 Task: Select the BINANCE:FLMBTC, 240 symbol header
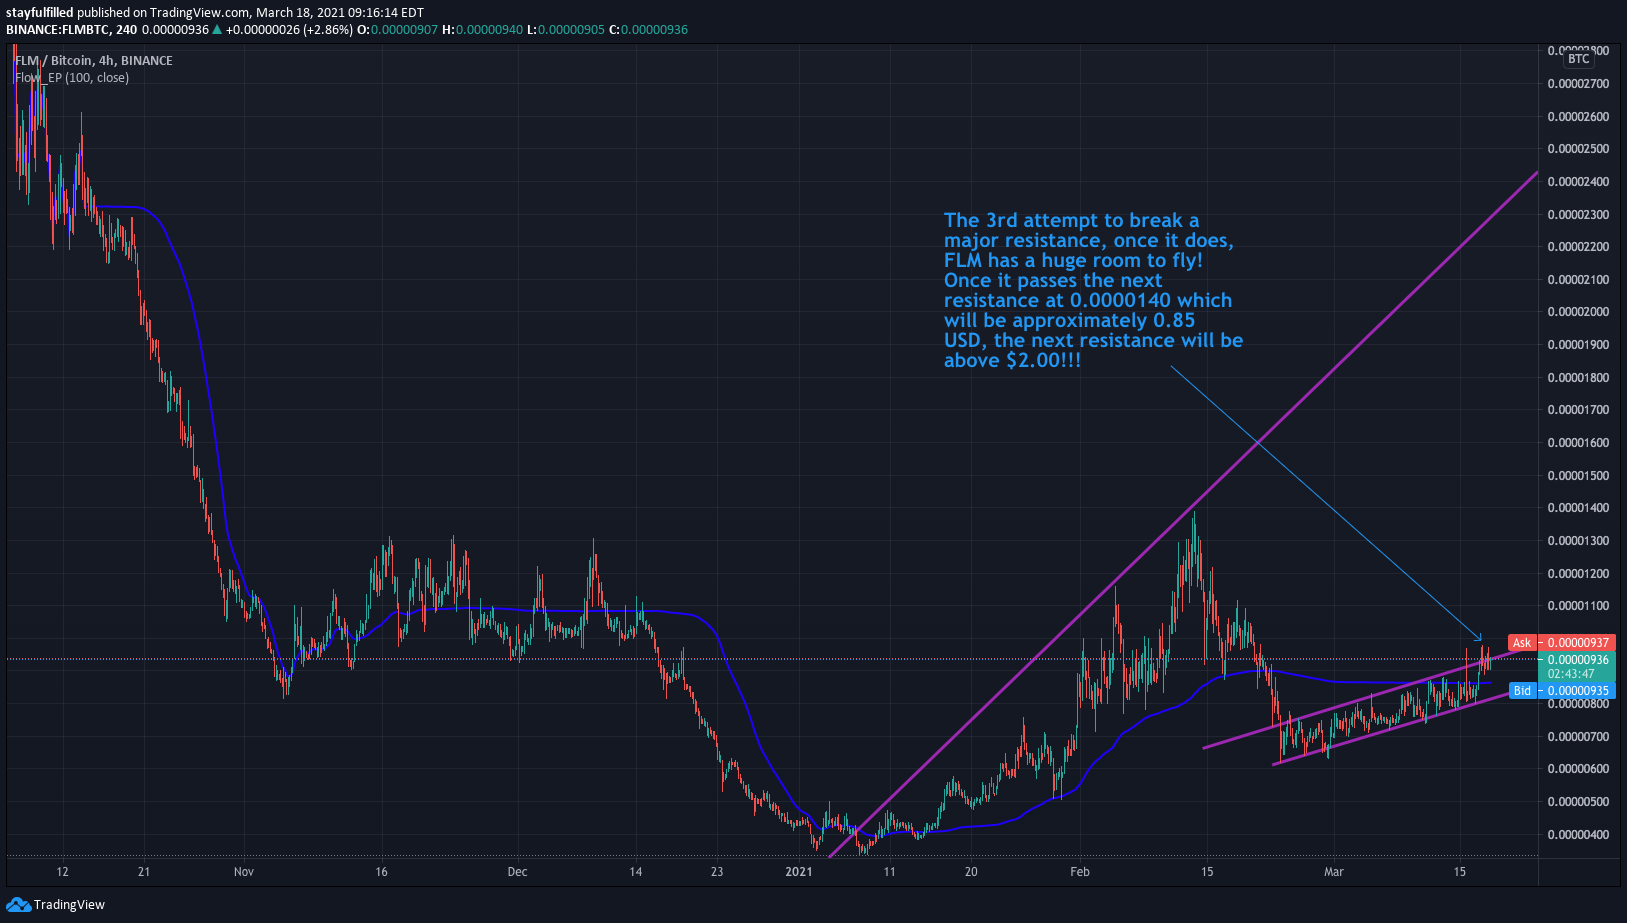(72, 30)
